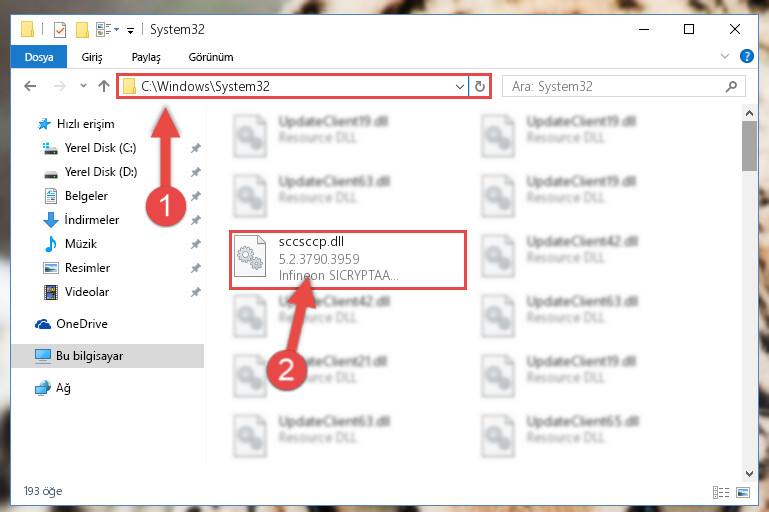Click the search magnifier icon

click(x=731, y=87)
